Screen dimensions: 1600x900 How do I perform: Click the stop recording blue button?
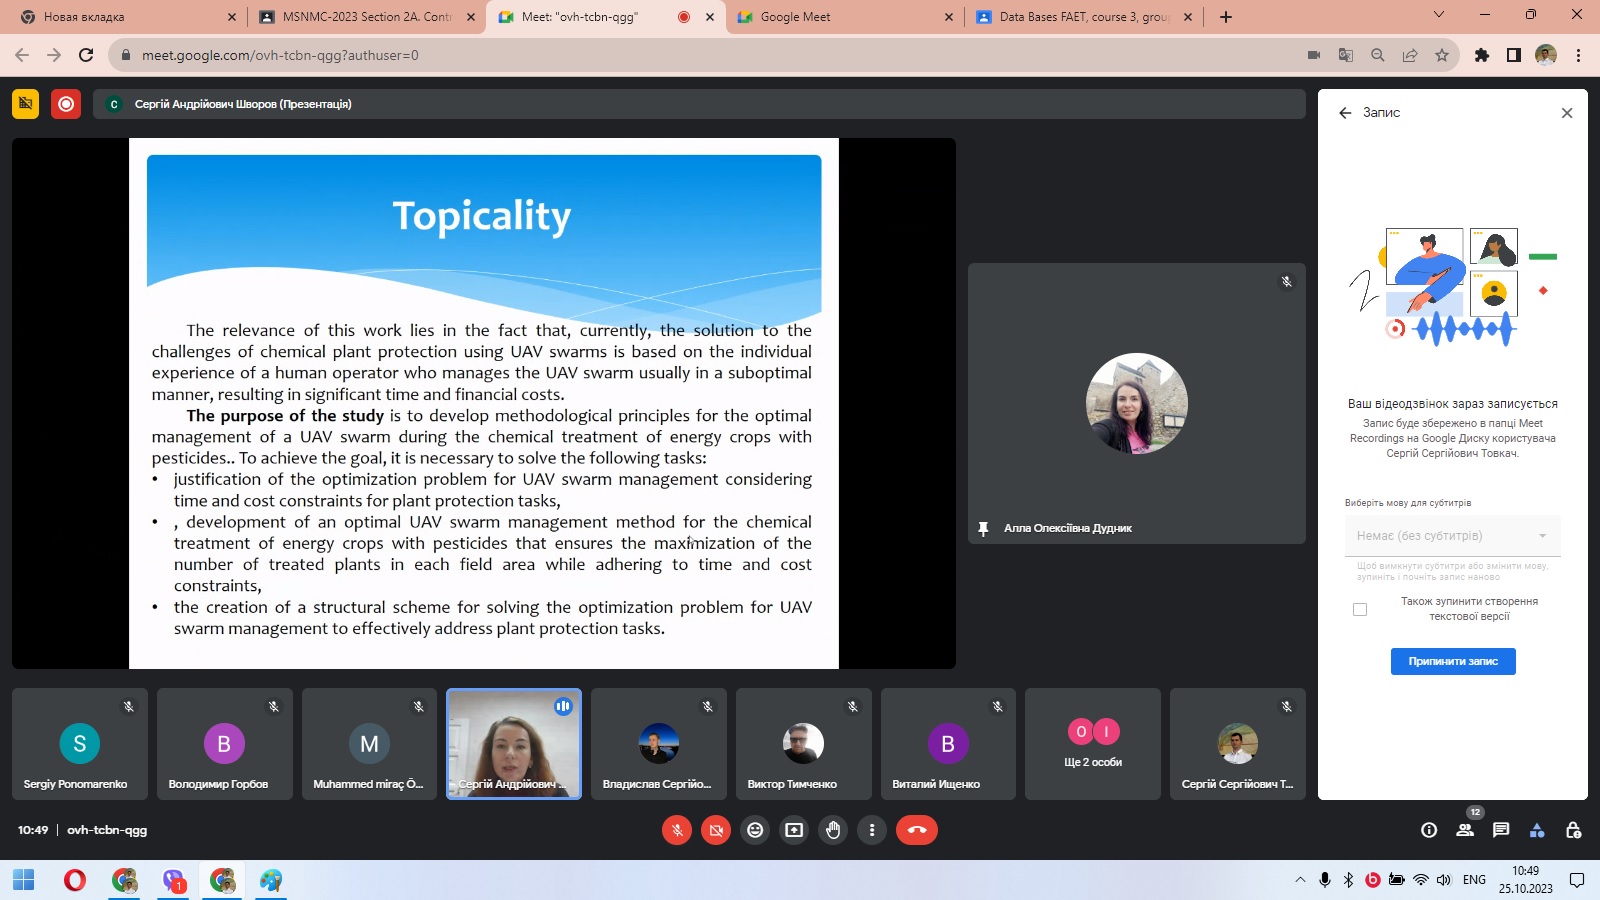(x=1453, y=661)
